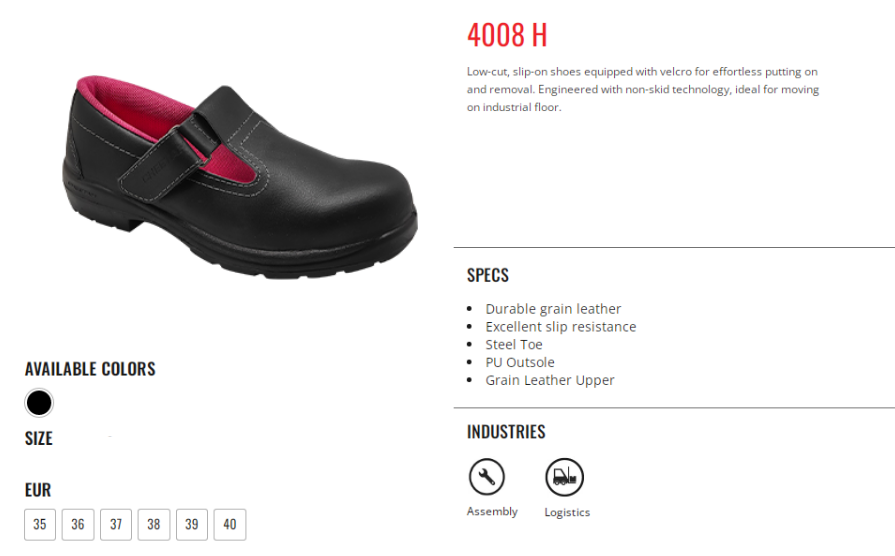Viewport: 895px width, 556px height.
Task: Click the Assembly label under Industries
Action: pos(492,511)
